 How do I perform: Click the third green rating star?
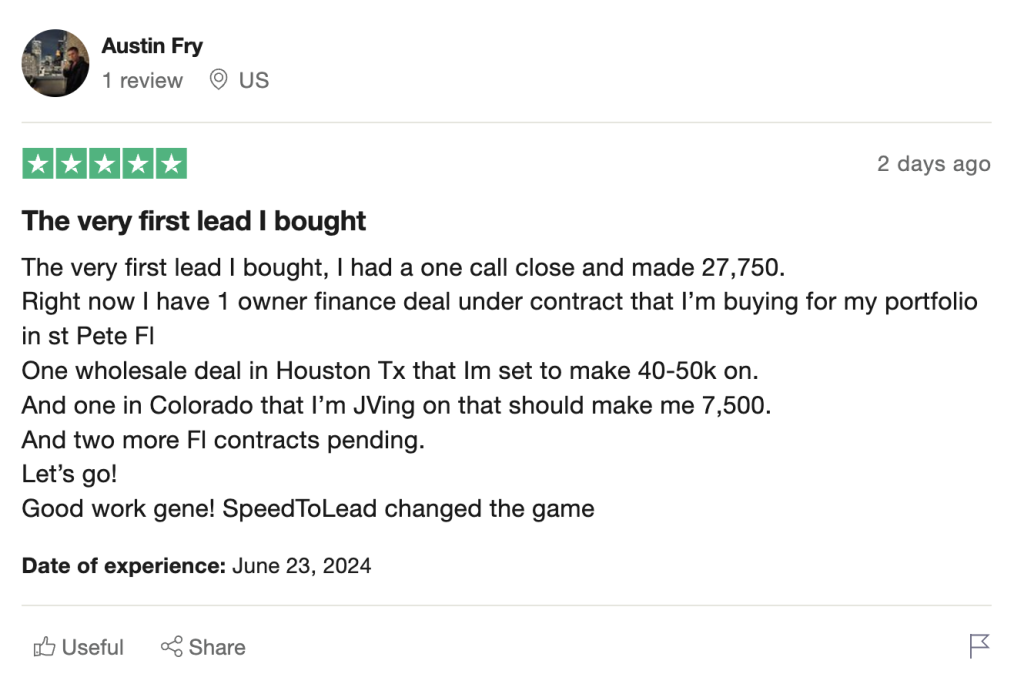coord(104,164)
